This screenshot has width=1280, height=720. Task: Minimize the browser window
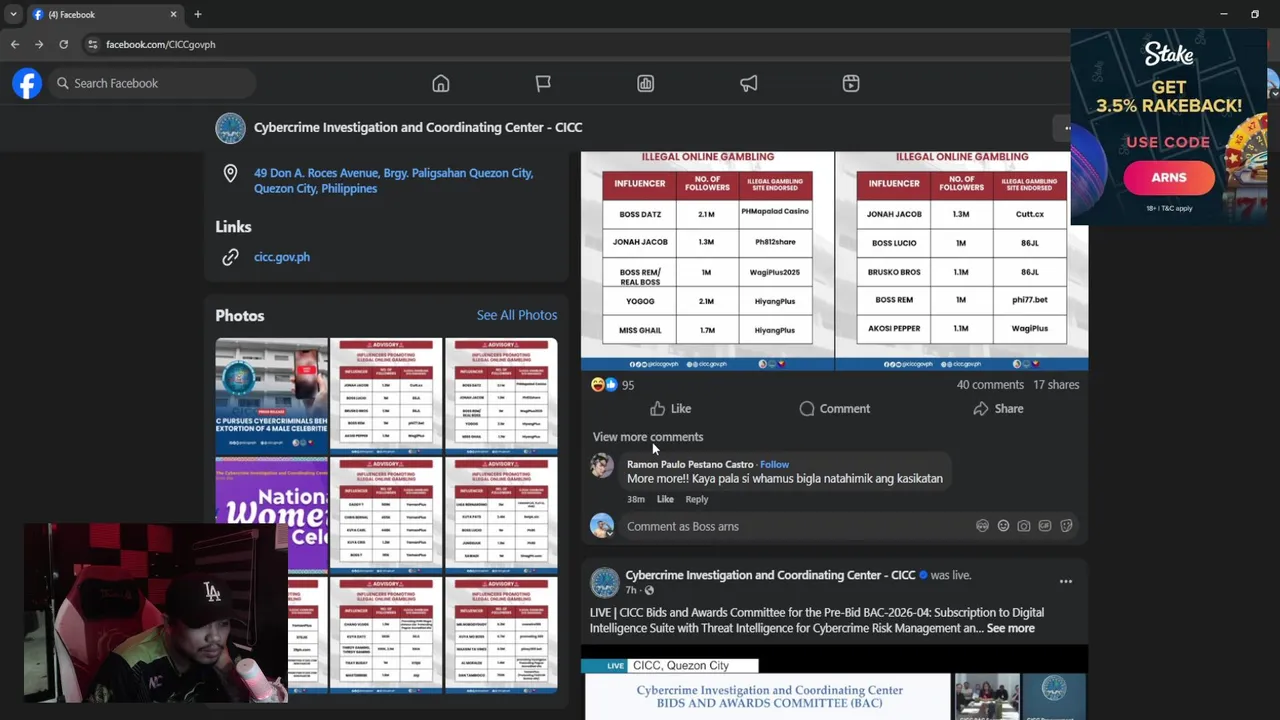(1223, 14)
